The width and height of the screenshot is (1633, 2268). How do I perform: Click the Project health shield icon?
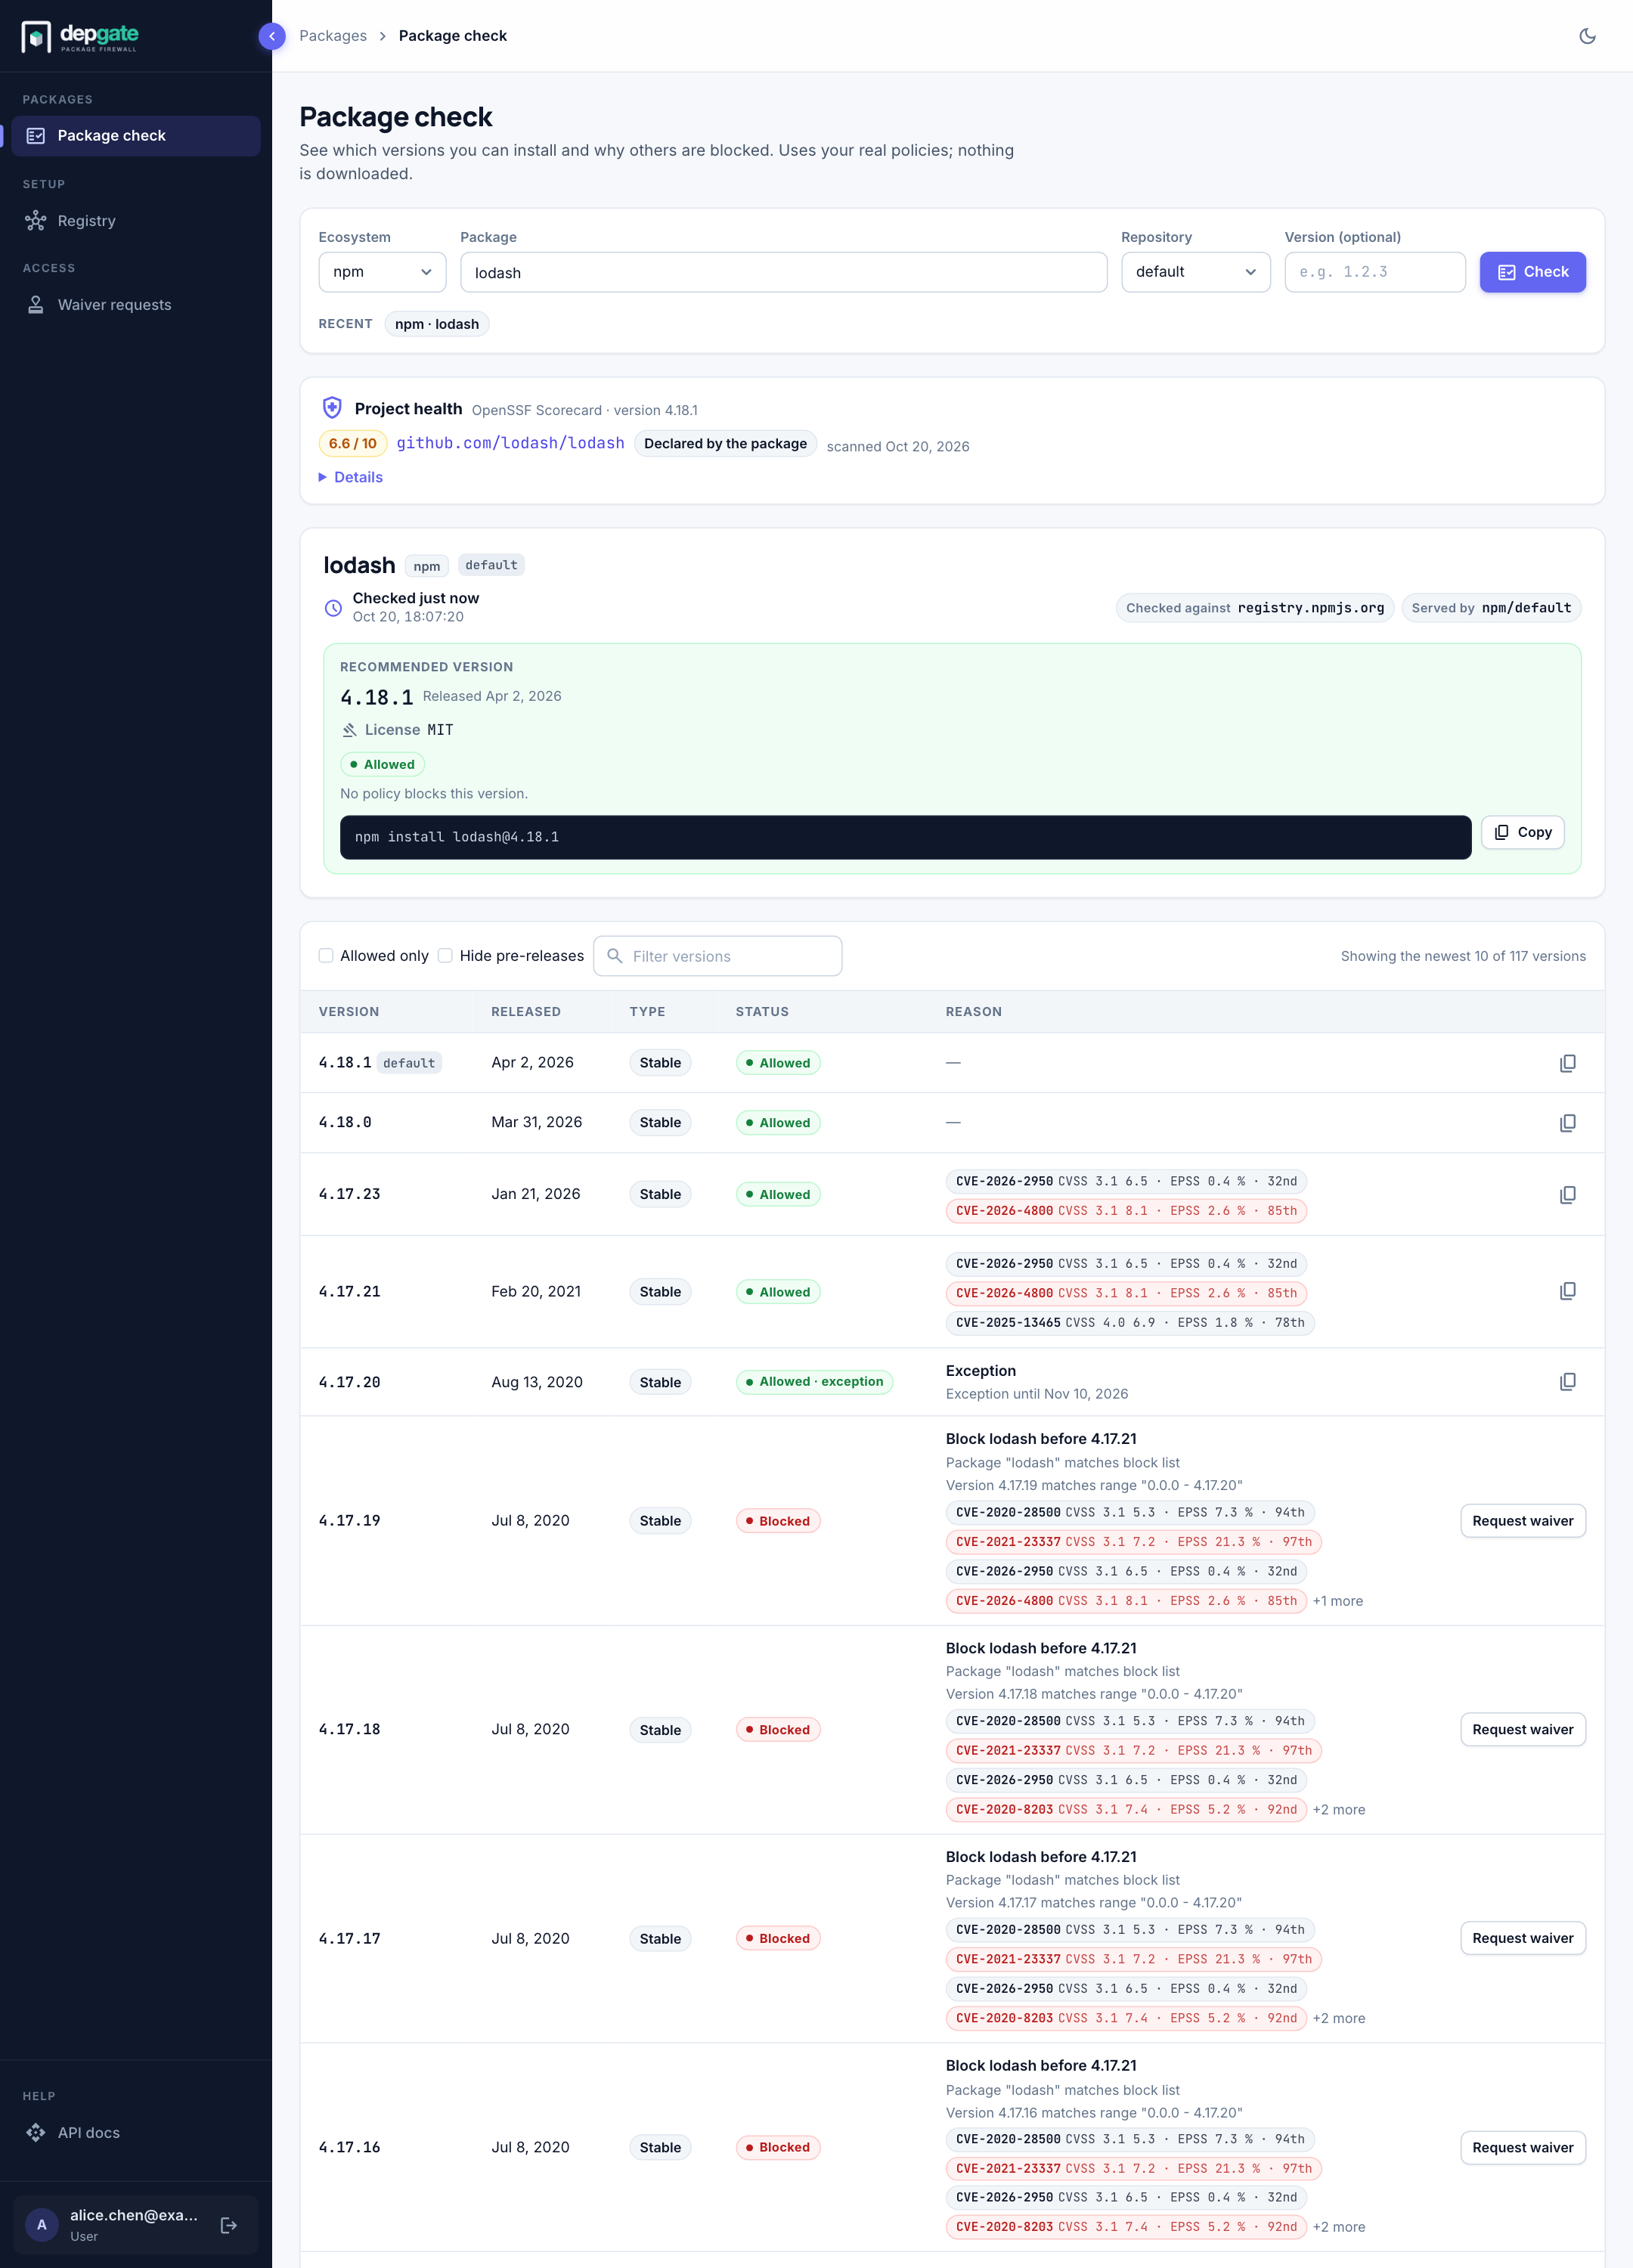[332, 408]
